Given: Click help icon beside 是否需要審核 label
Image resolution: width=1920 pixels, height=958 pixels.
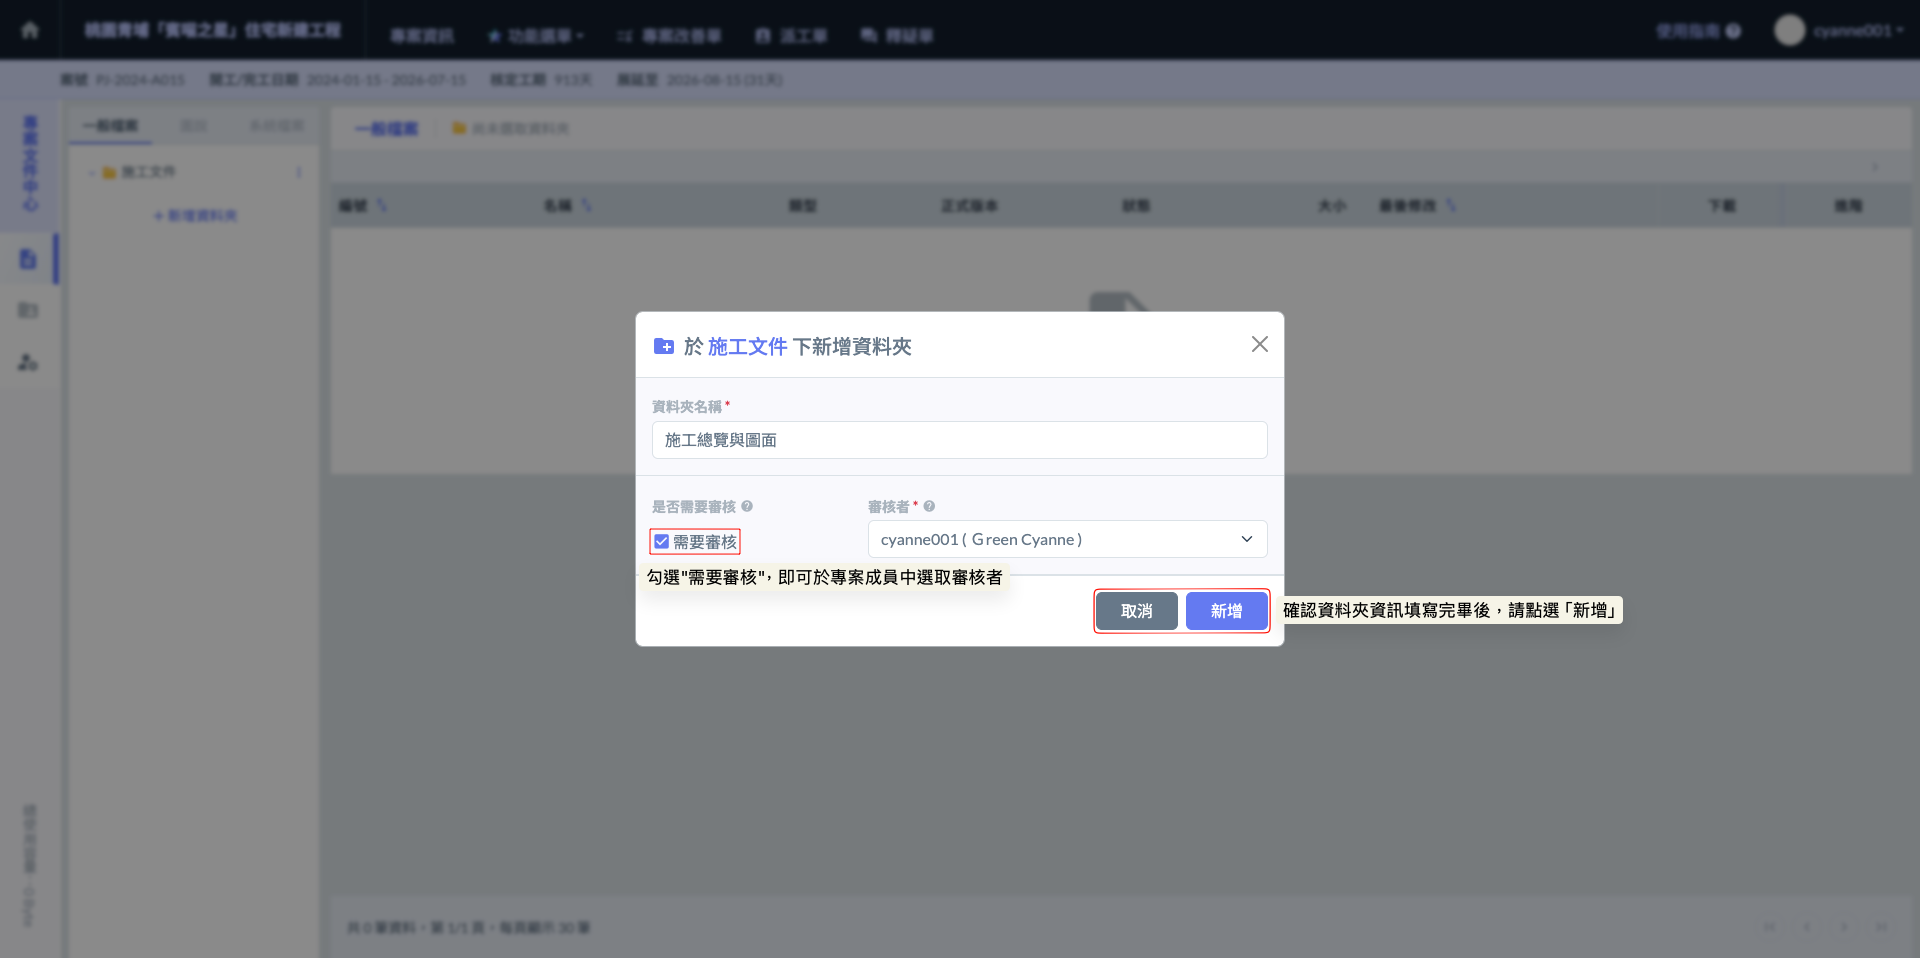Looking at the screenshot, I should pos(747,507).
